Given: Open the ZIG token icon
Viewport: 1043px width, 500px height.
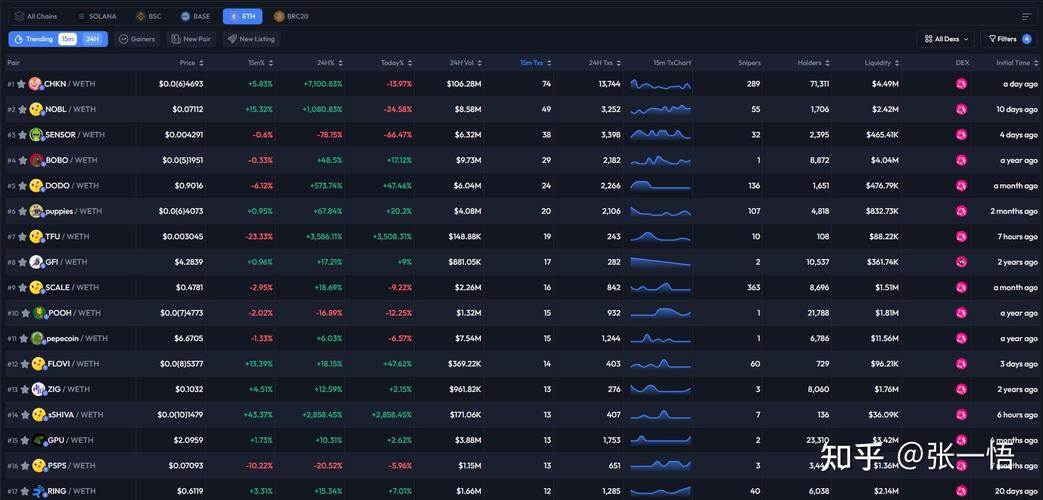Looking at the screenshot, I should pos(39,390).
